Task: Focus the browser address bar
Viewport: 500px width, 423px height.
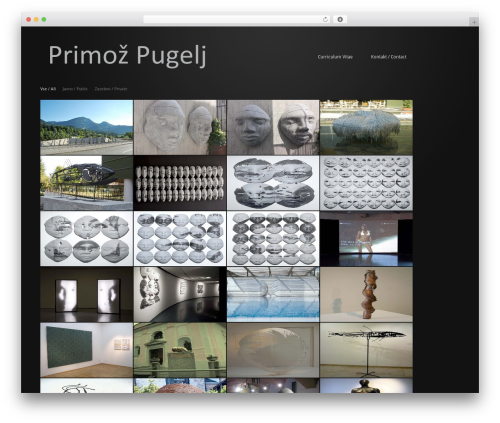Action: pos(237,19)
